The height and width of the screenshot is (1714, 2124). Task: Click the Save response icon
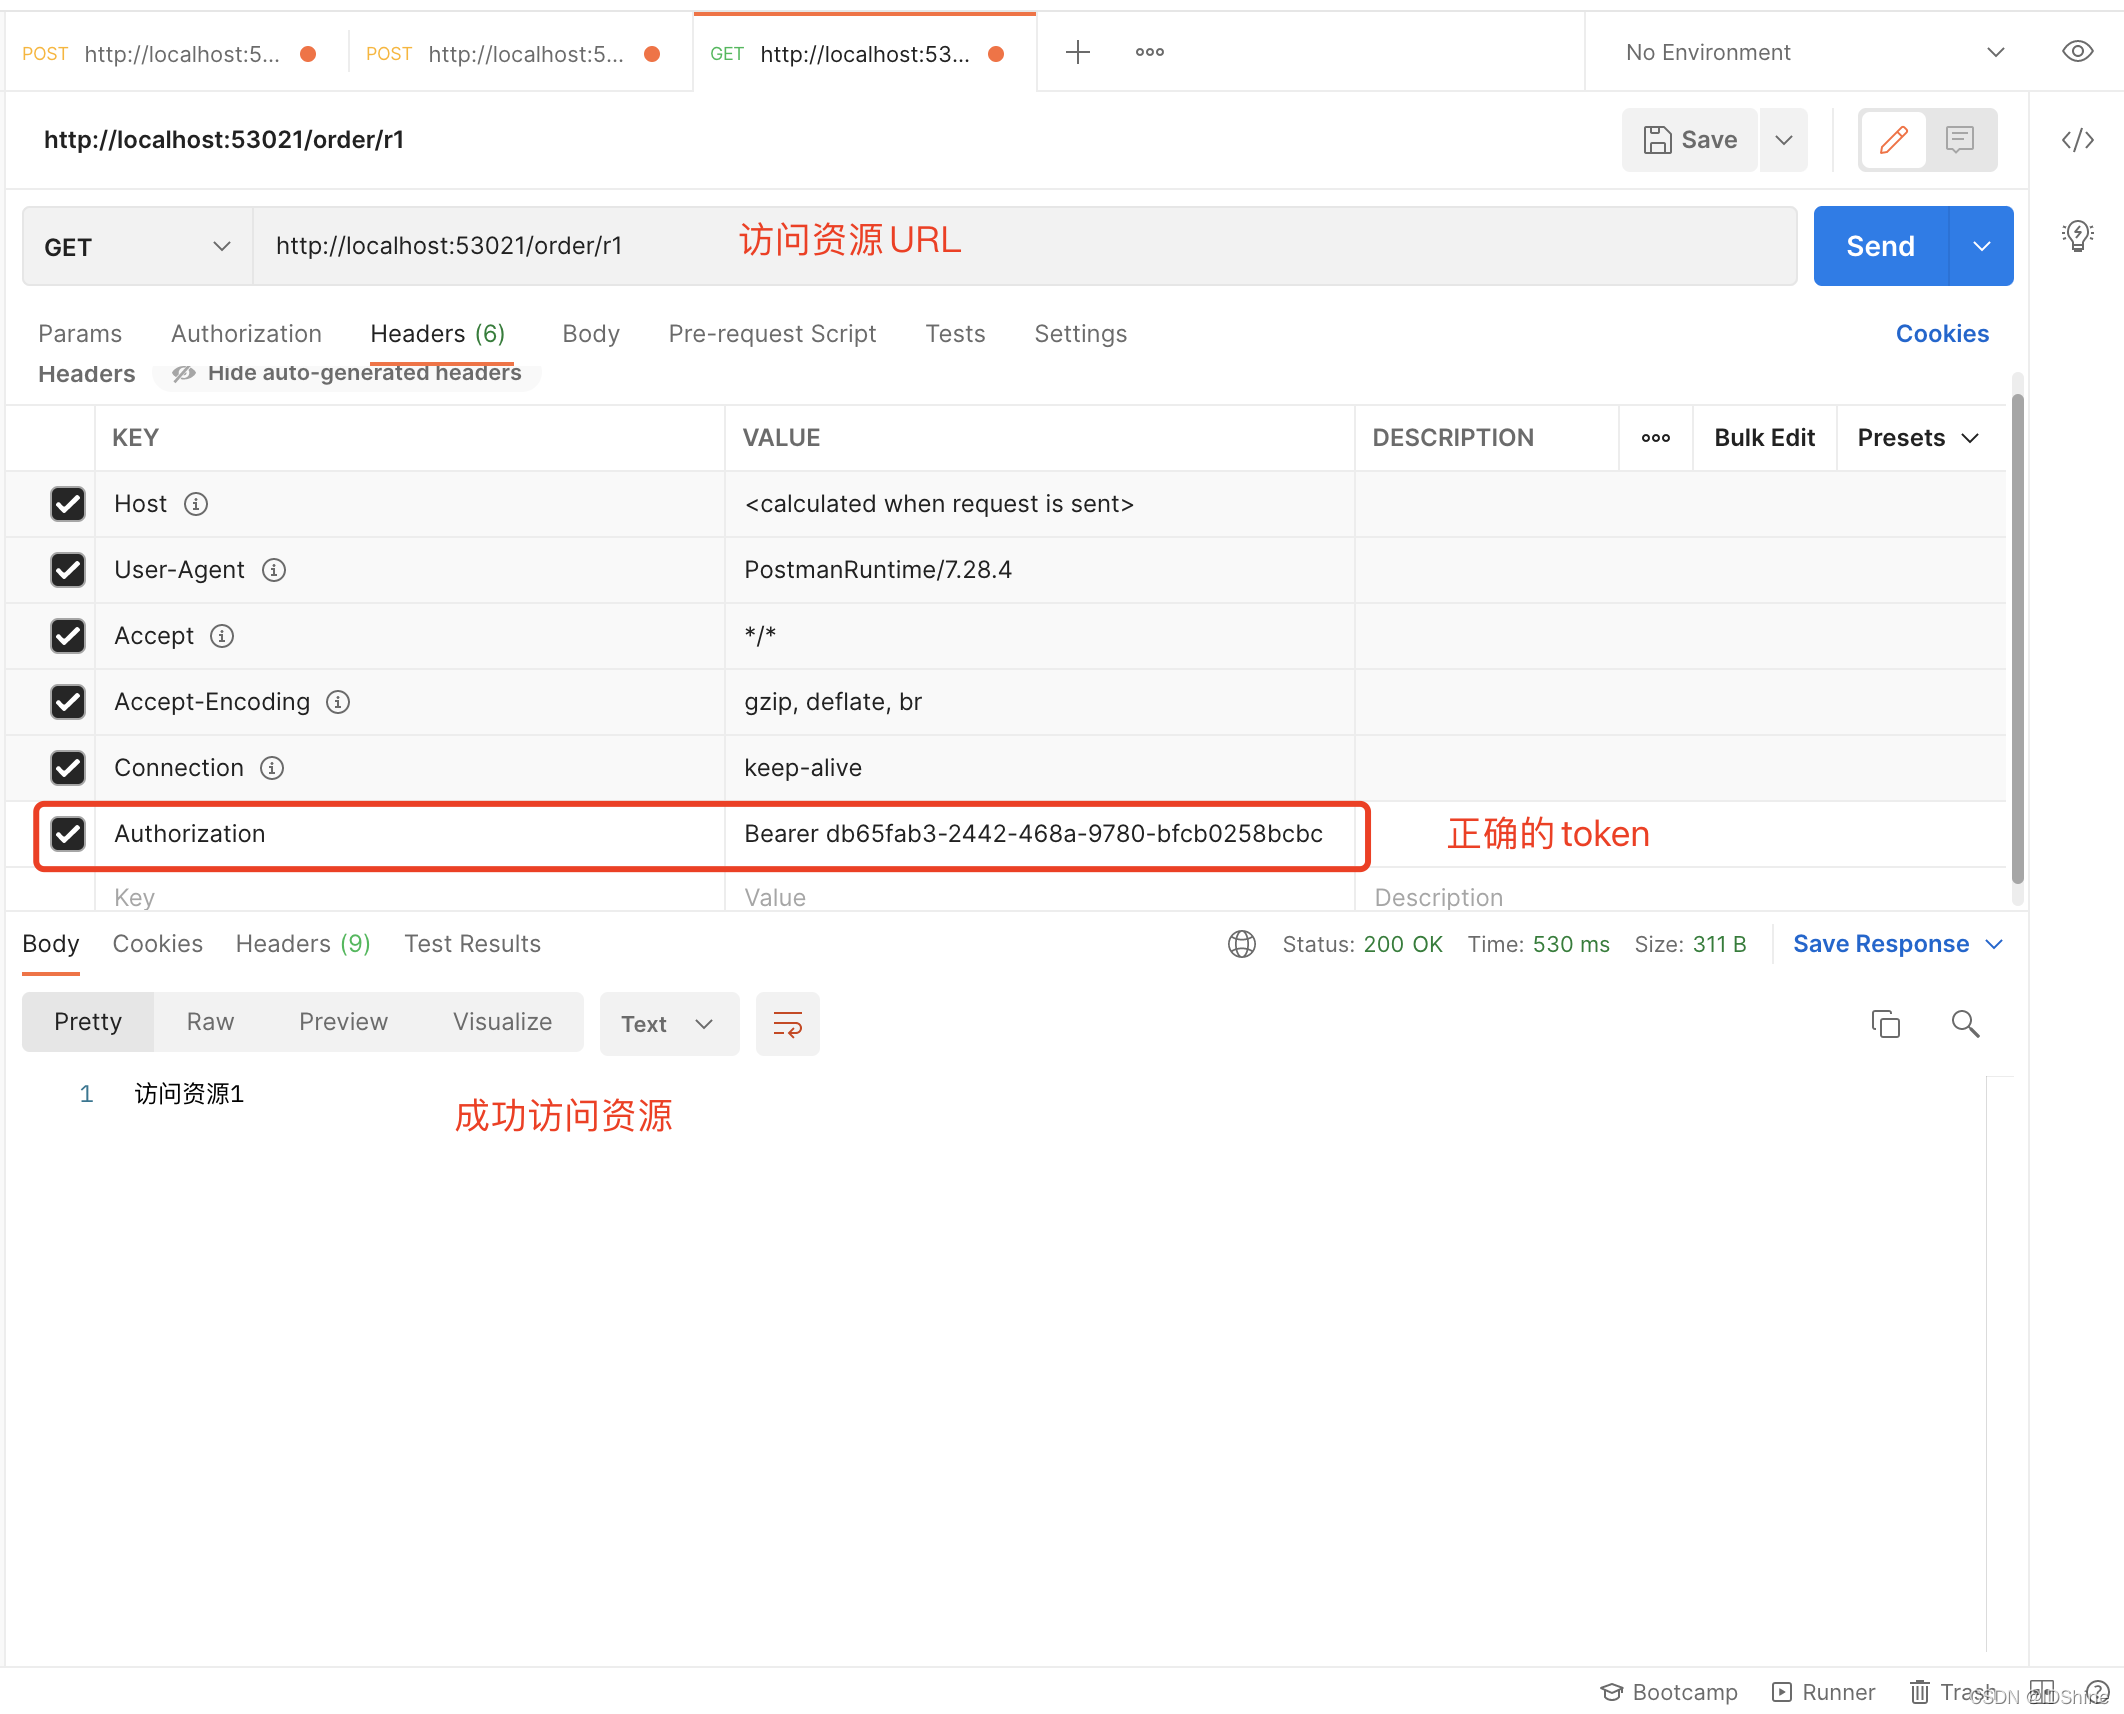tap(1885, 944)
